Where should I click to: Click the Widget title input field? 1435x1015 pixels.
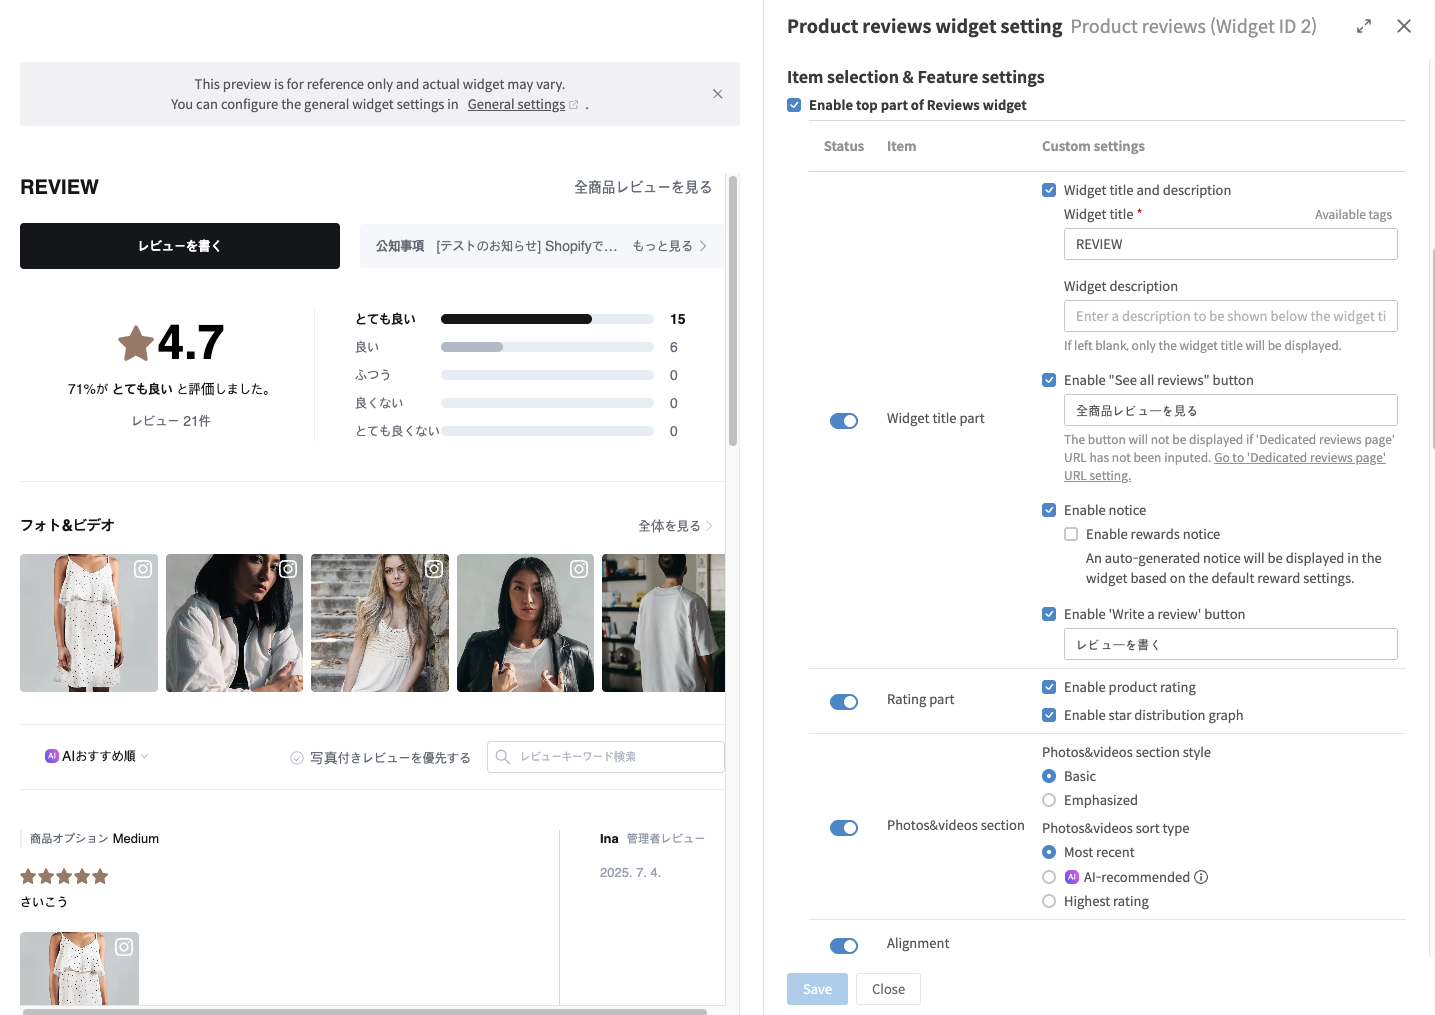click(1230, 244)
